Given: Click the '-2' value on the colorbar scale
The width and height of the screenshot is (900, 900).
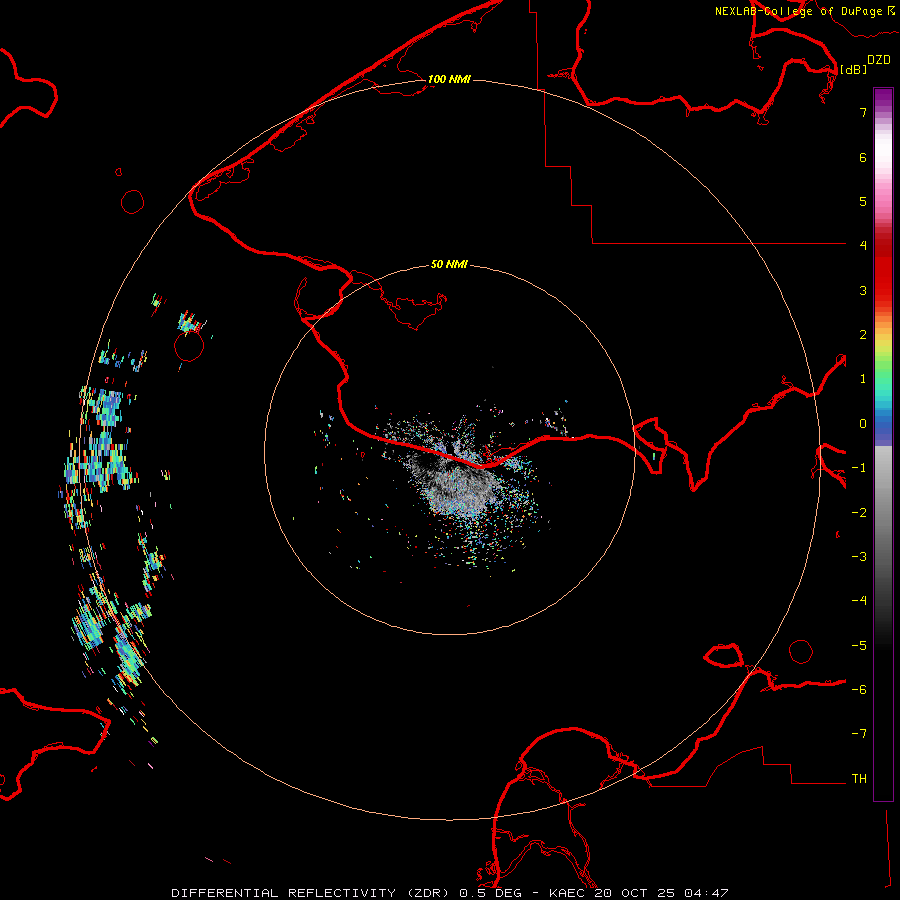Looking at the screenshot, I should point(859,513).
